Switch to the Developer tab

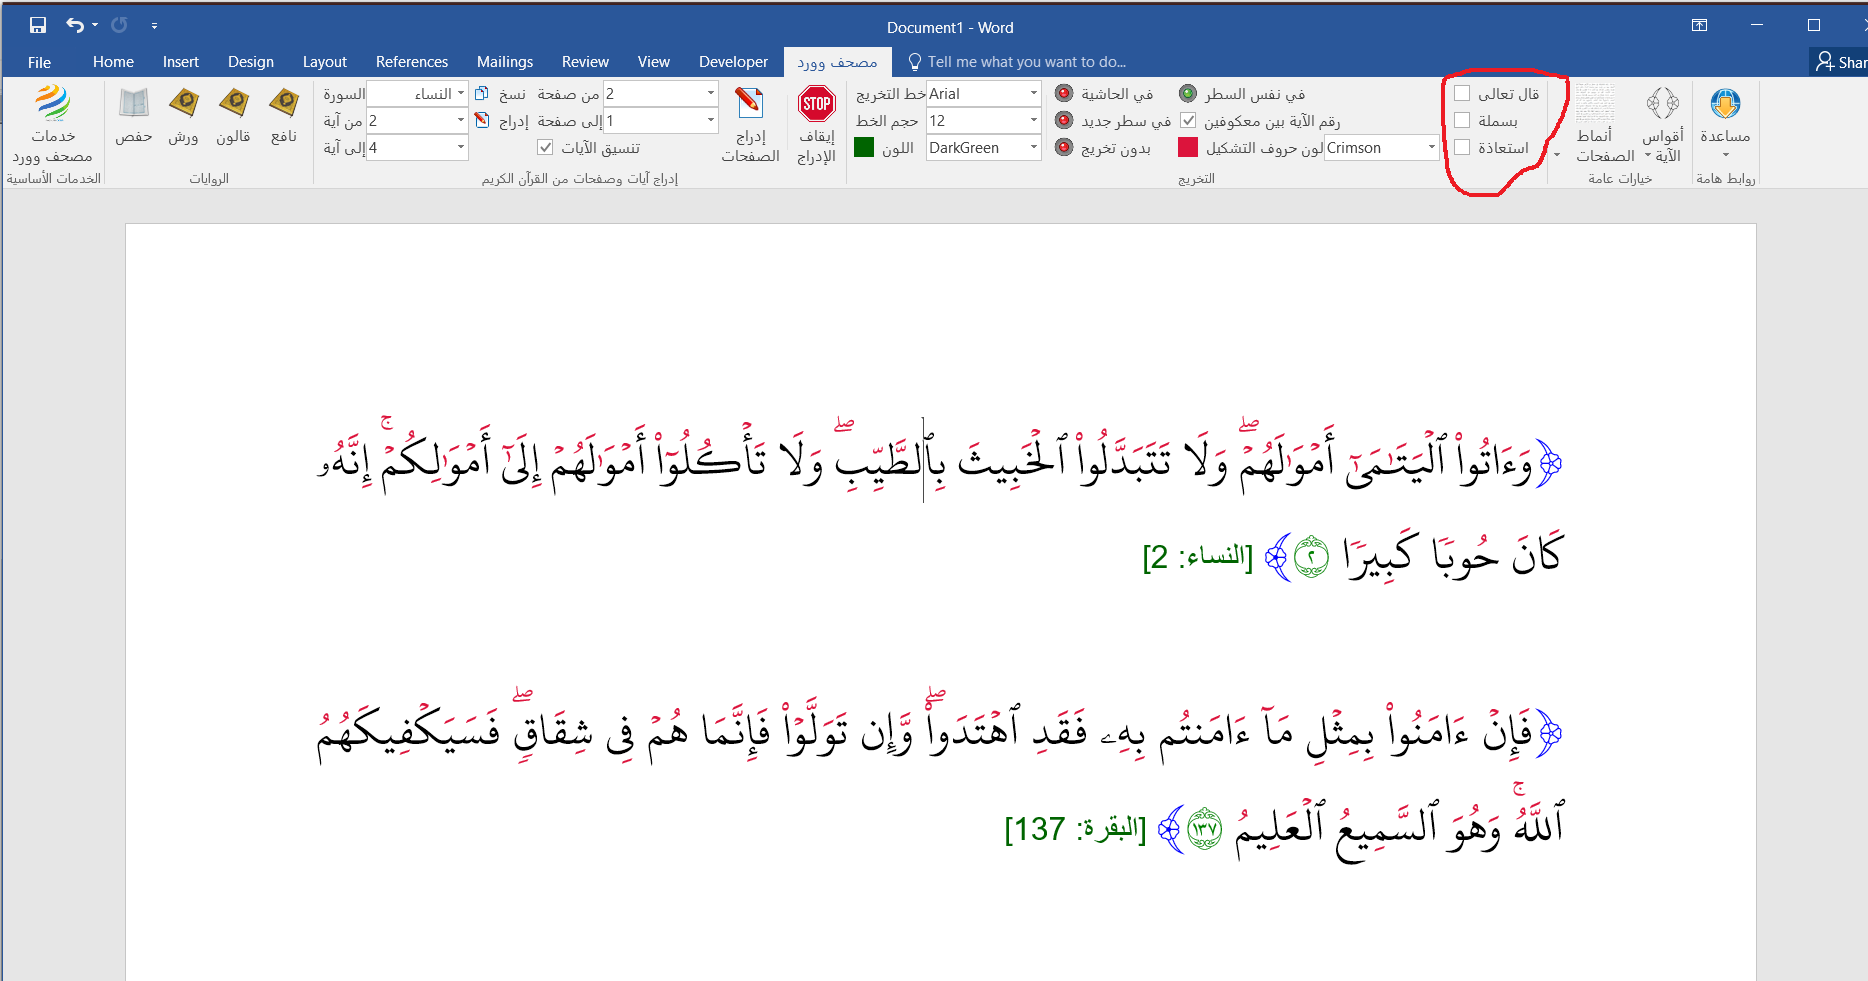[733, 62]
